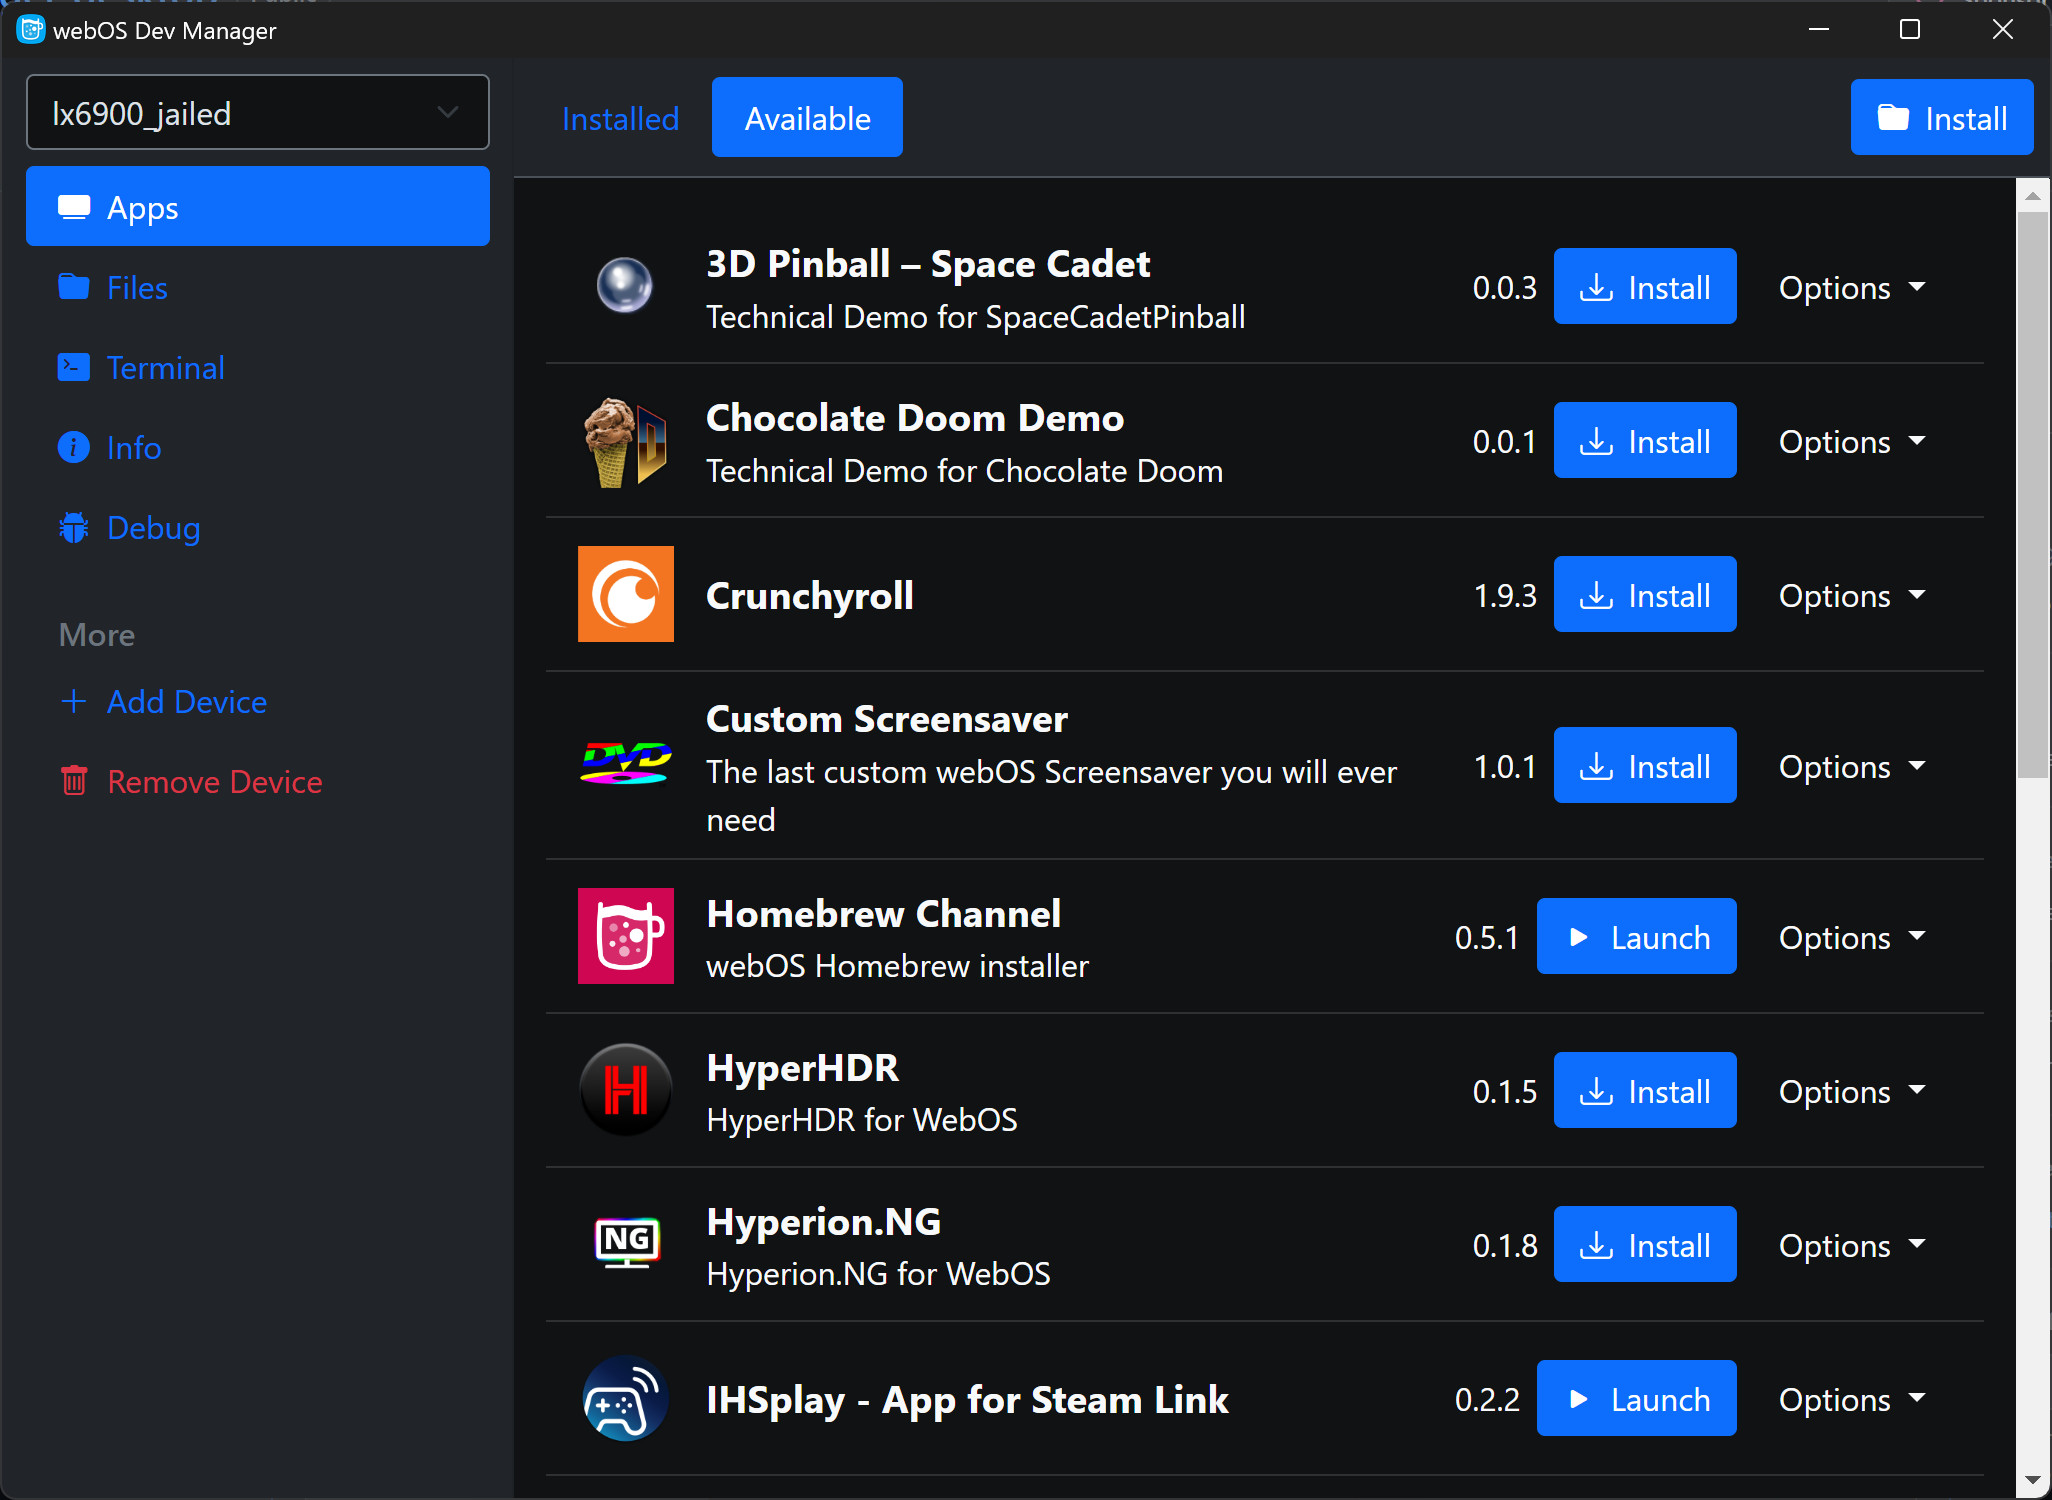
Task: Click the 3D Pinball app icon
Action: click(625, 286)
